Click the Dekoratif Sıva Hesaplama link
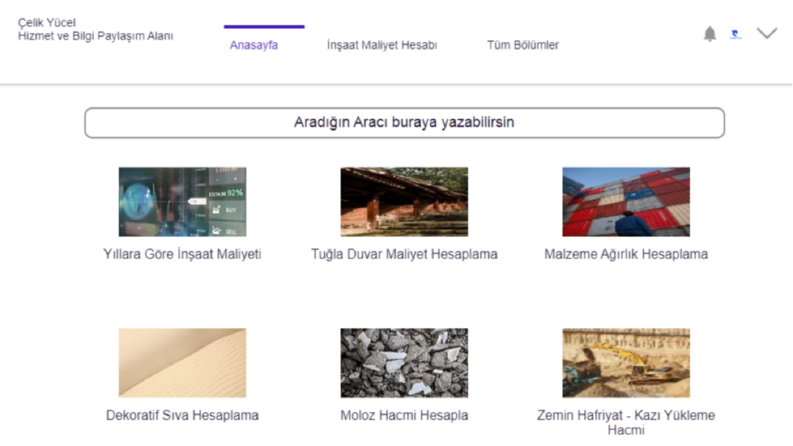Image resolution: width=793 pixels, height=446 pixels. tap(182, 415)
